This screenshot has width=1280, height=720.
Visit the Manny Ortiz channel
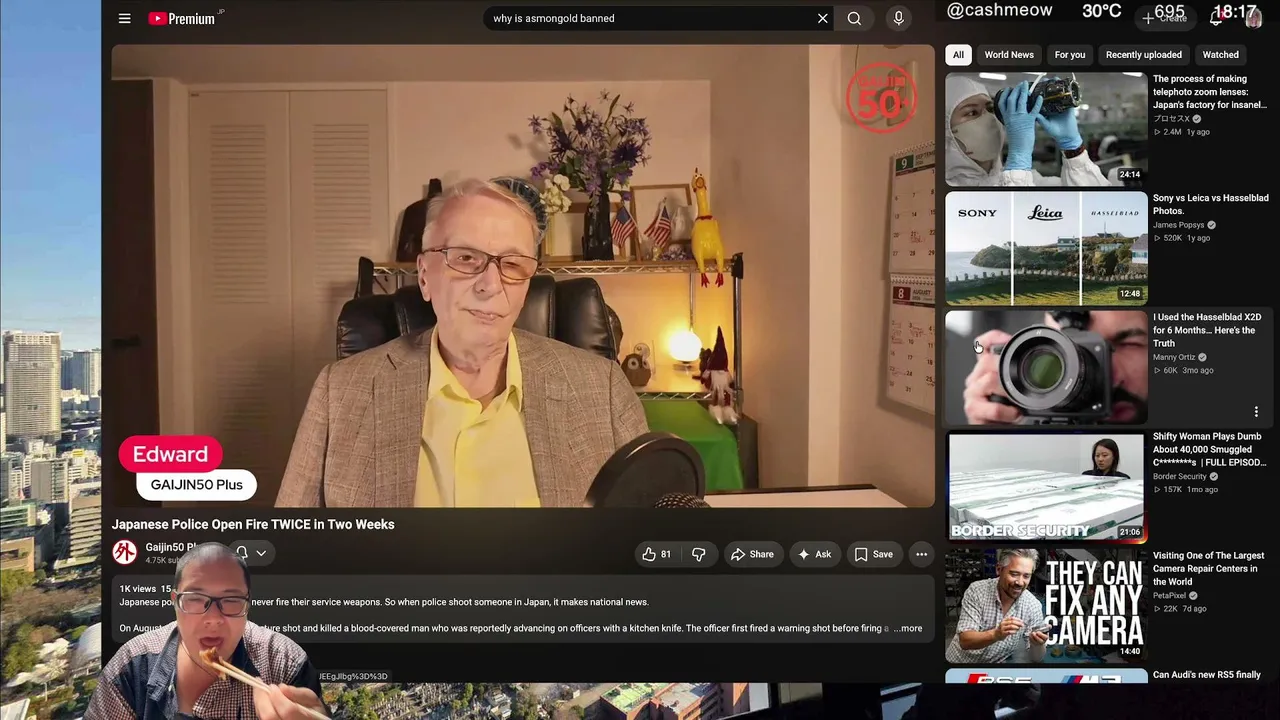coord(1174,357)
